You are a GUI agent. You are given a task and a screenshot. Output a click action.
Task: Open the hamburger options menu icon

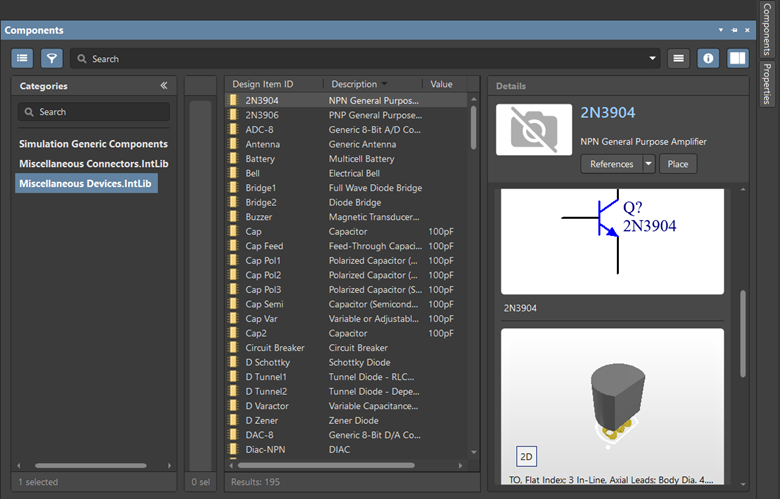[679, 59]
